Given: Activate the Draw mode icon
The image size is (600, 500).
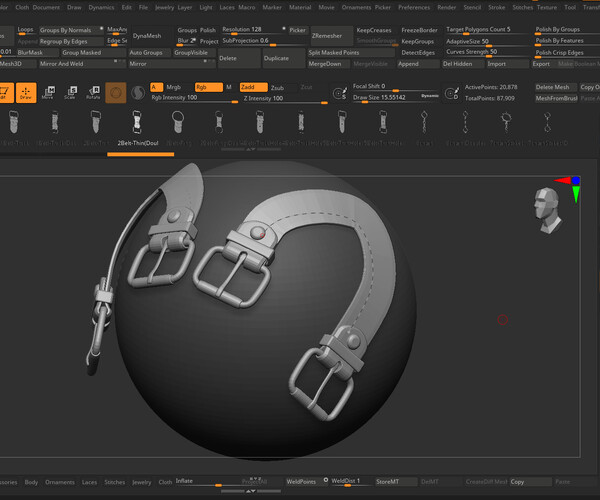Looking at the screenshot, I should (x=26, y=93).
